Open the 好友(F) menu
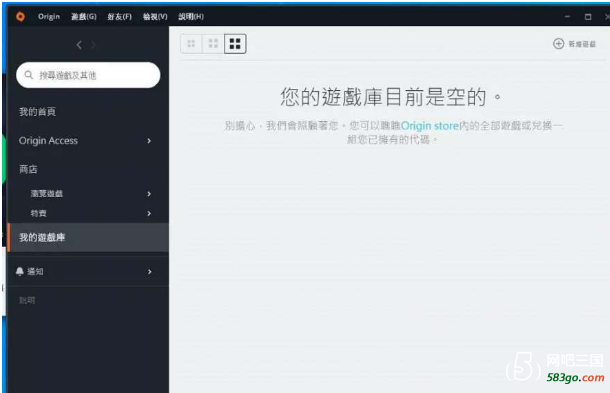The width and height of the screenshot is (610, 393). coord(119,17)
